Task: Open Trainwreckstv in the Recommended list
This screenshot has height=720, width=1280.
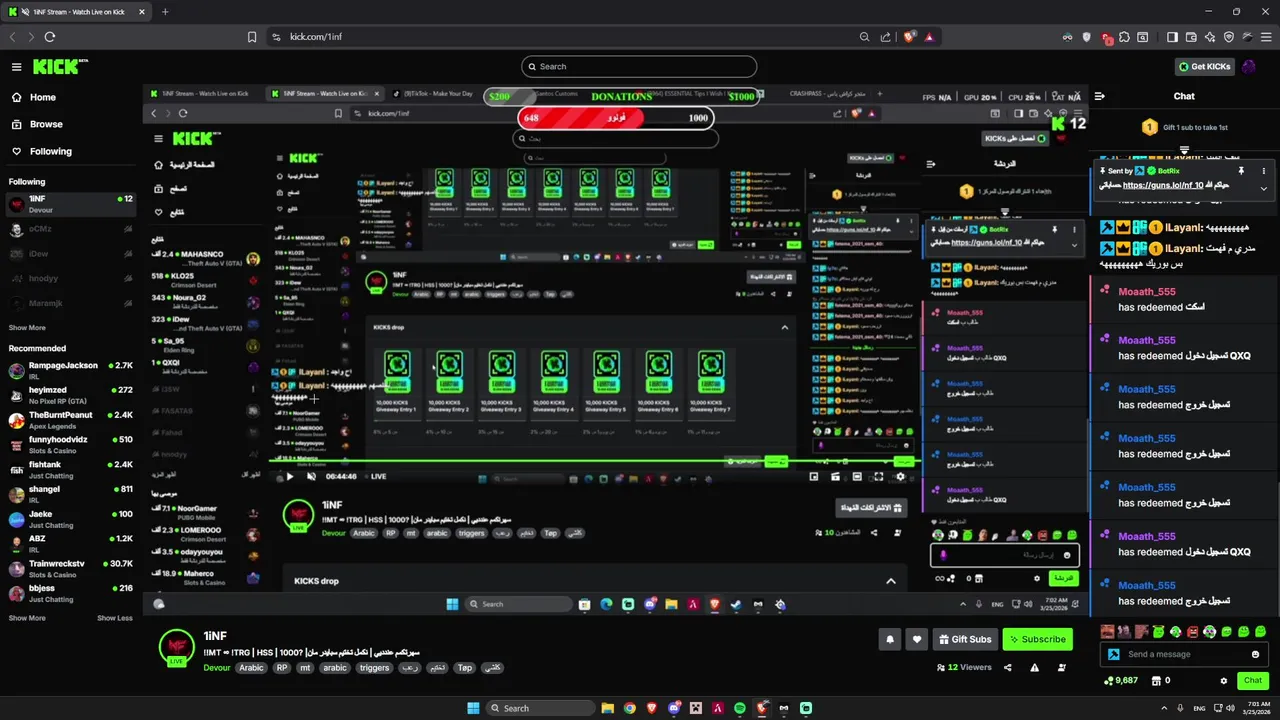Action: pos(70,568)
